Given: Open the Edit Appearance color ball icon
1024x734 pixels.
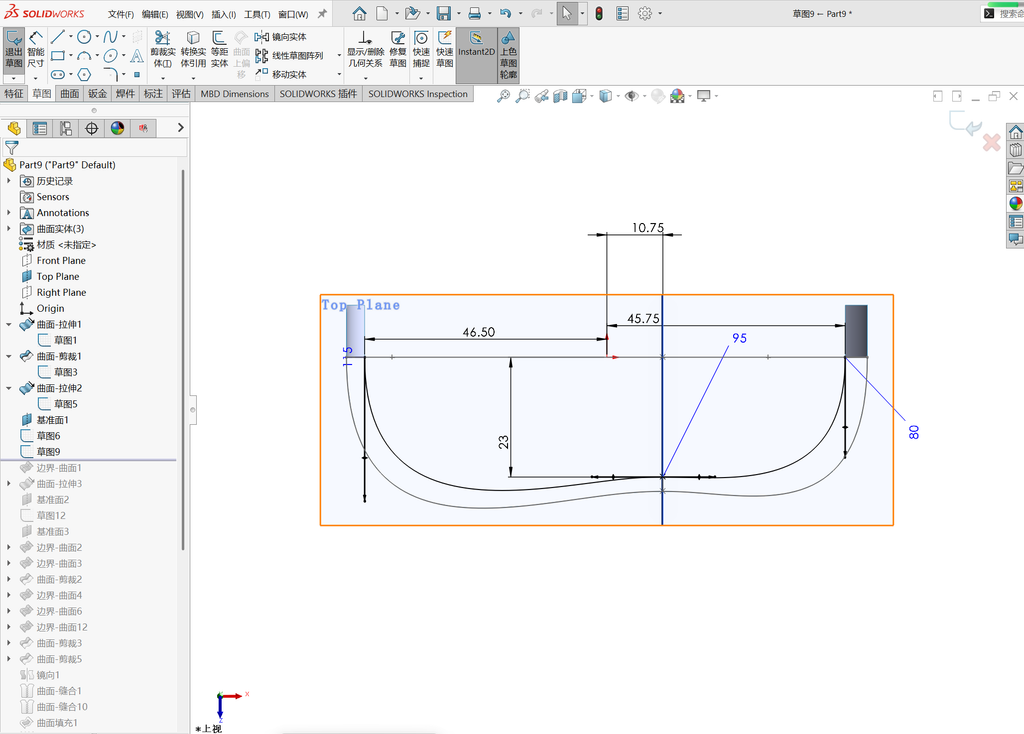Looking at the screenshot, I should click(677, 96).
